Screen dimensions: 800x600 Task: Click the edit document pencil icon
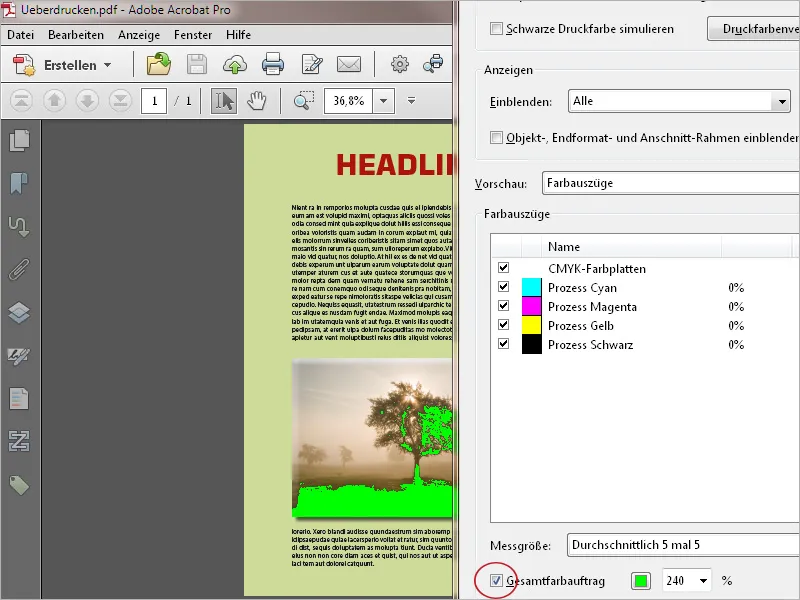pos(312,65)
